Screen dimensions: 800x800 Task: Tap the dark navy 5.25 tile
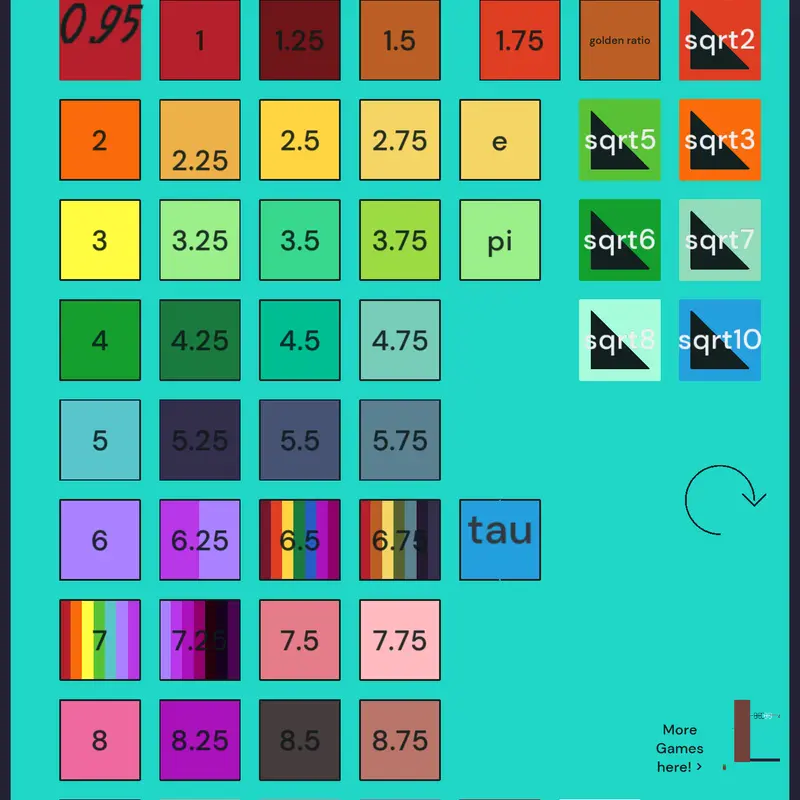click(x=200, y=440)
